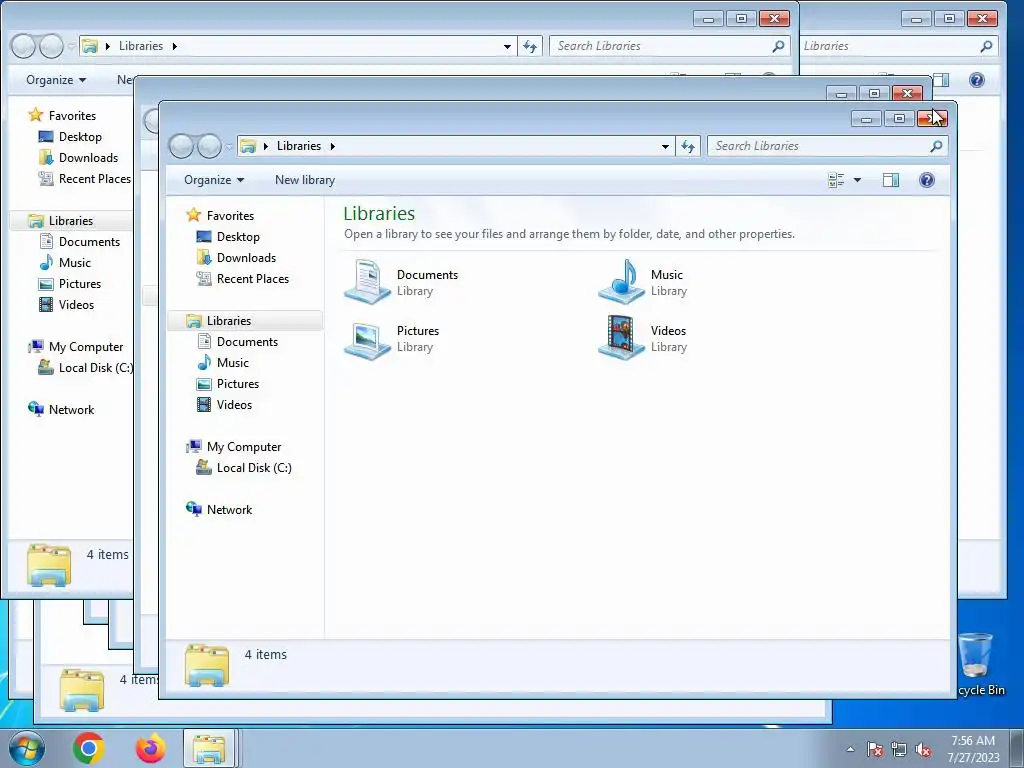Launch Google Chrome from taskbar

pos(89,748)
